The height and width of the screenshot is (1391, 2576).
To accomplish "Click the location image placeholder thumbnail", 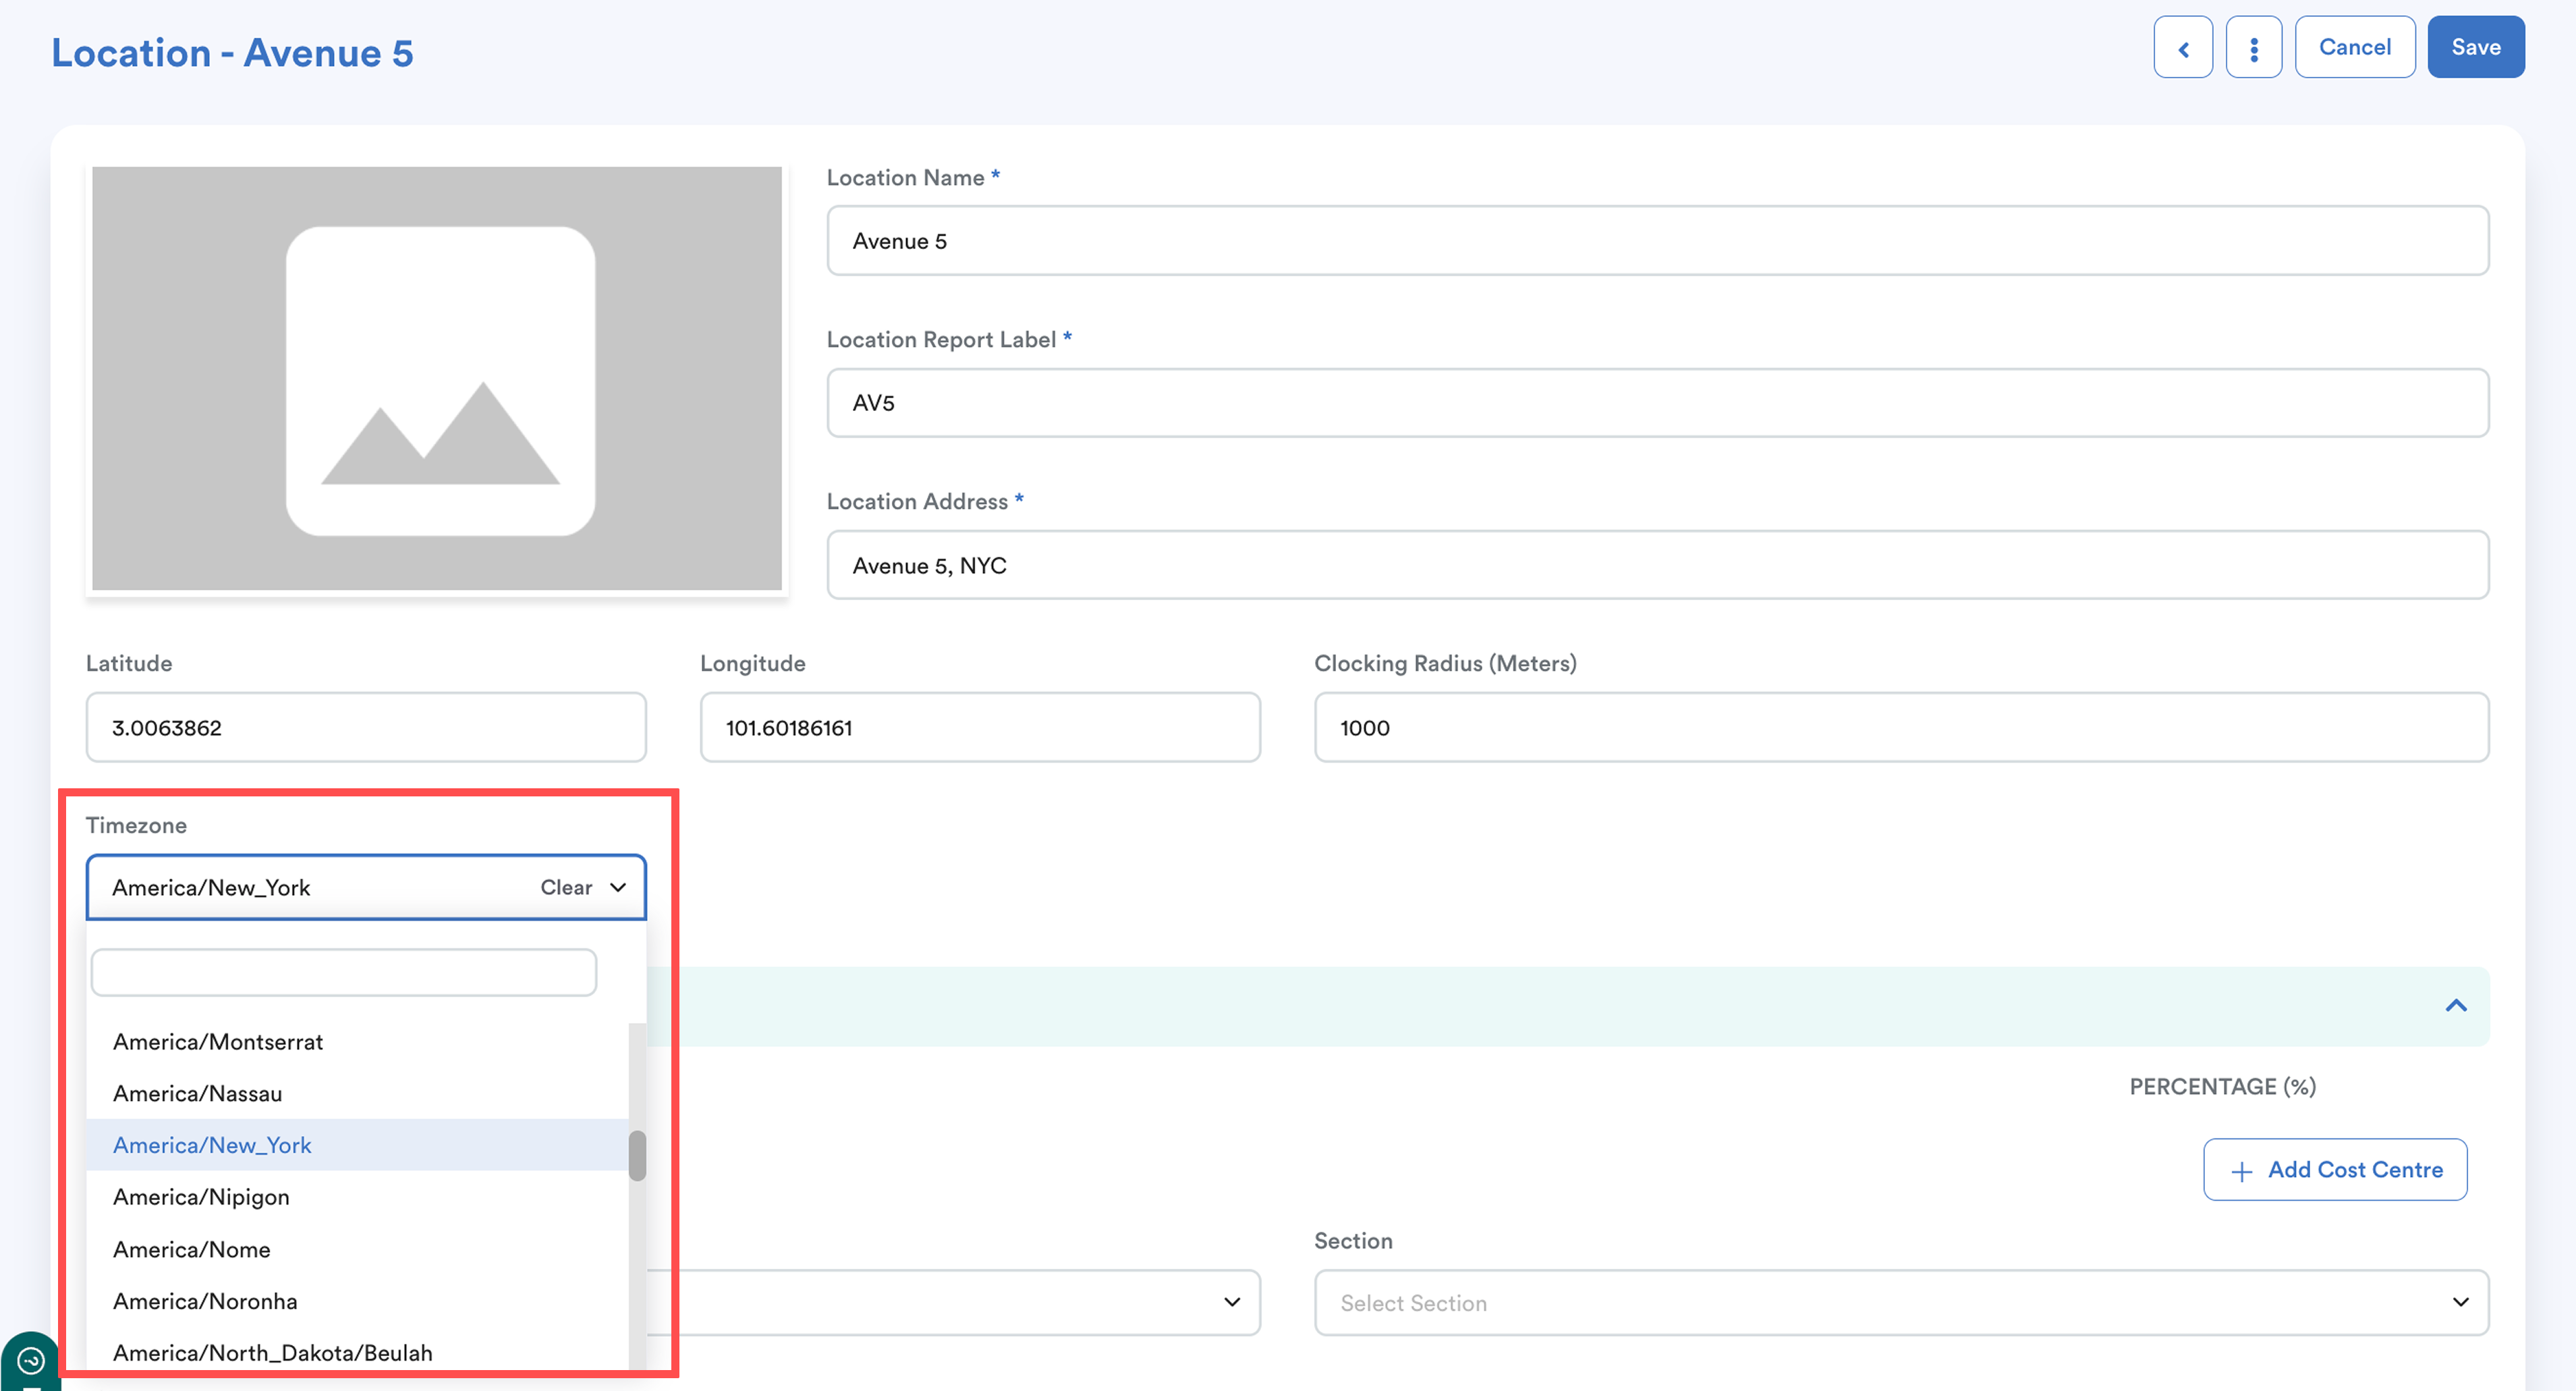I will point(437,378).
